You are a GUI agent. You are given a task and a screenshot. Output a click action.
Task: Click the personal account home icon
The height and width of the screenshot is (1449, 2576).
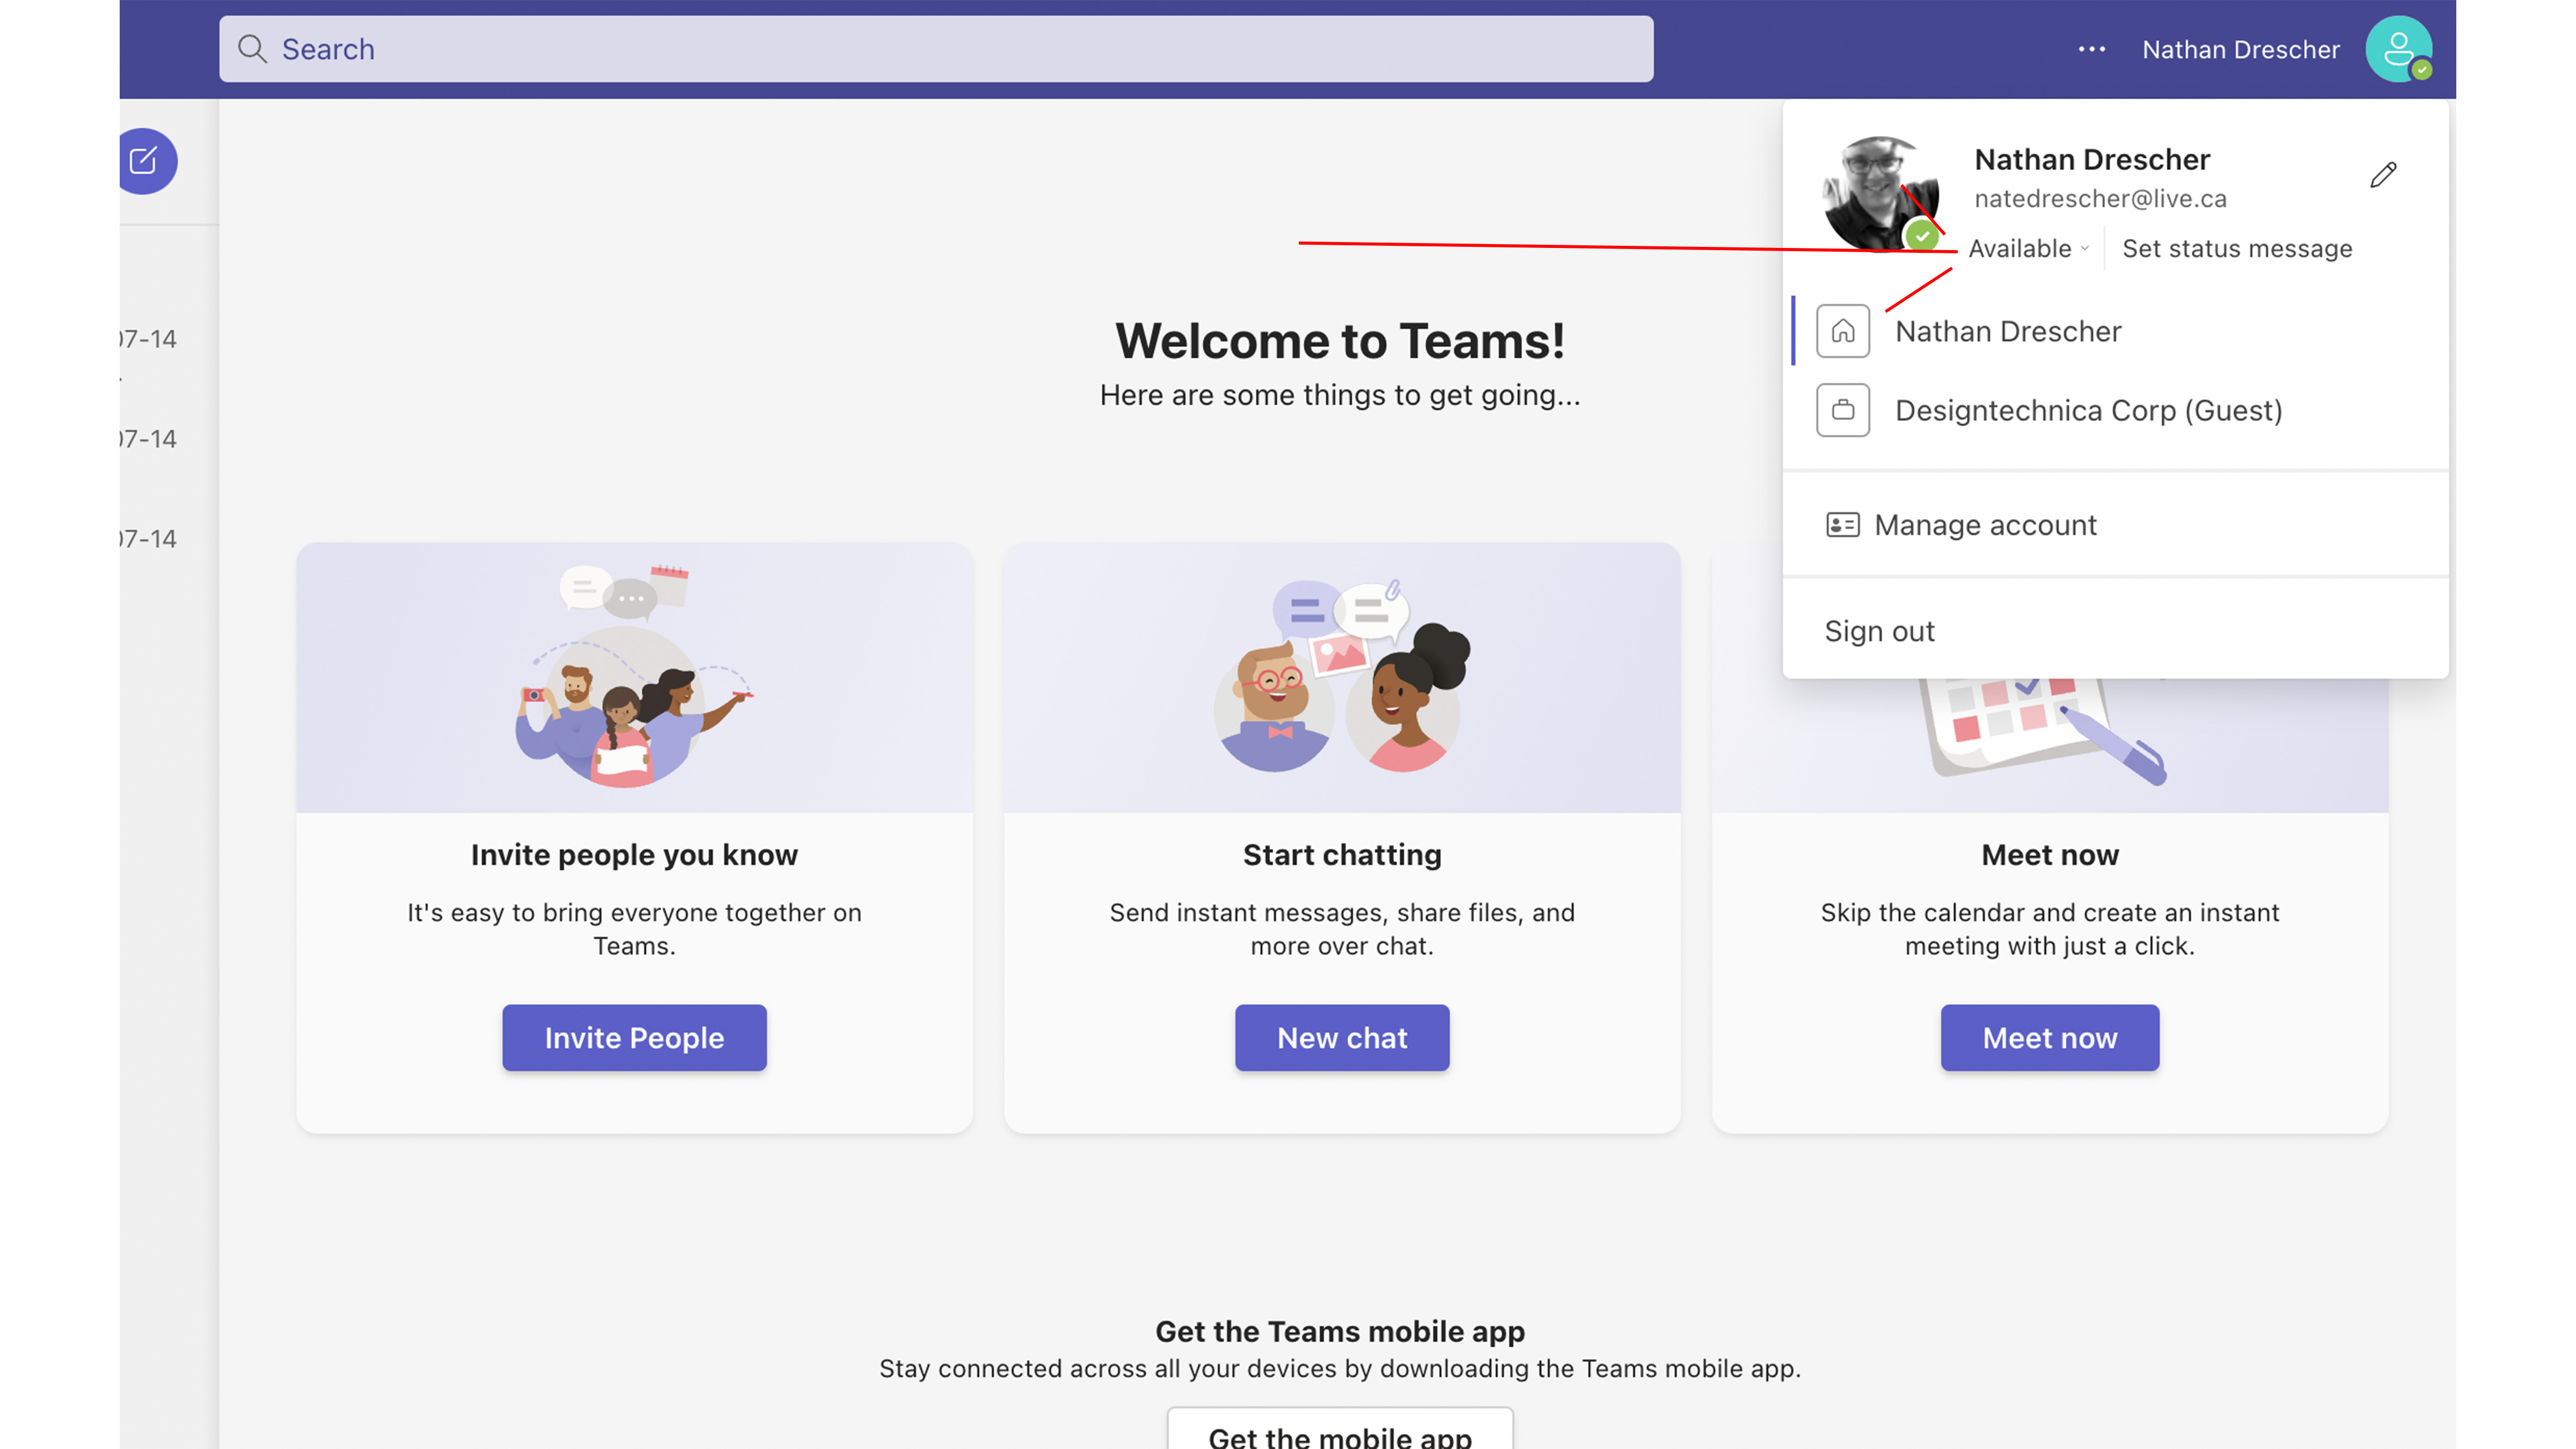point(1842,329)
